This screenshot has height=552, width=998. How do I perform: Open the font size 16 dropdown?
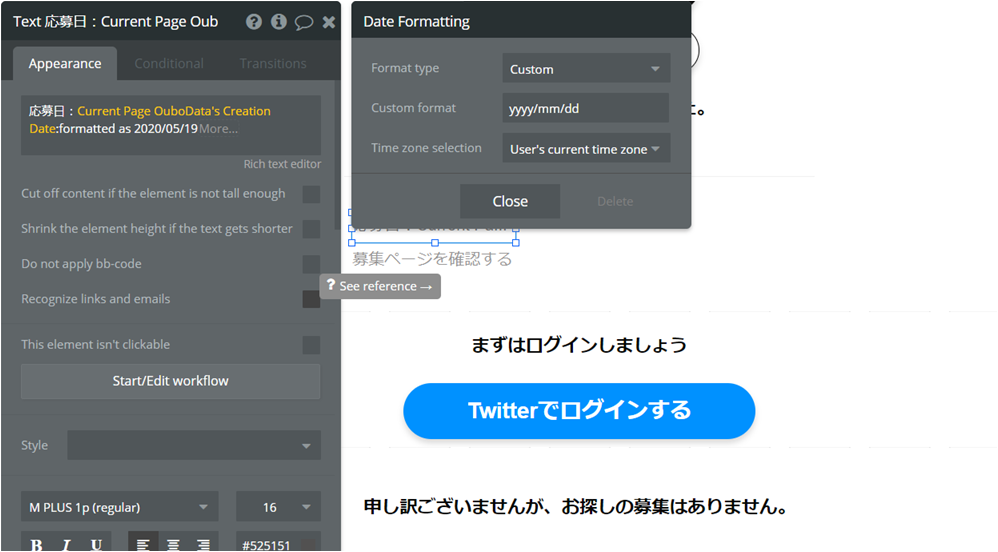coord(278,507)
